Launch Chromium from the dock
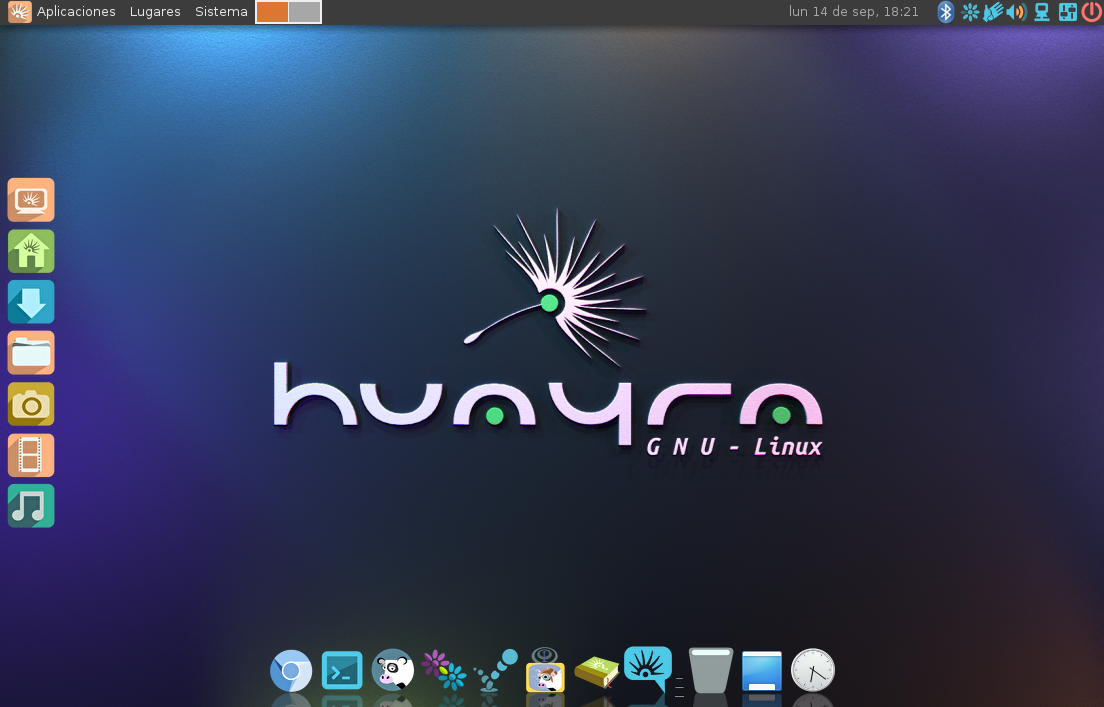1104x707 pixels. pos(291,670)
